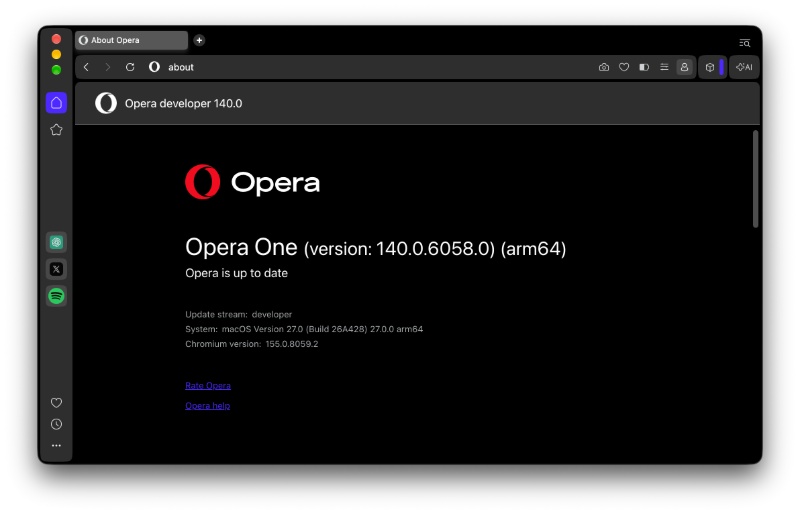Open sidebar three dots more menu
This screenshot has width=800, height=514.
pyautogui.click(x=56, y=446)
